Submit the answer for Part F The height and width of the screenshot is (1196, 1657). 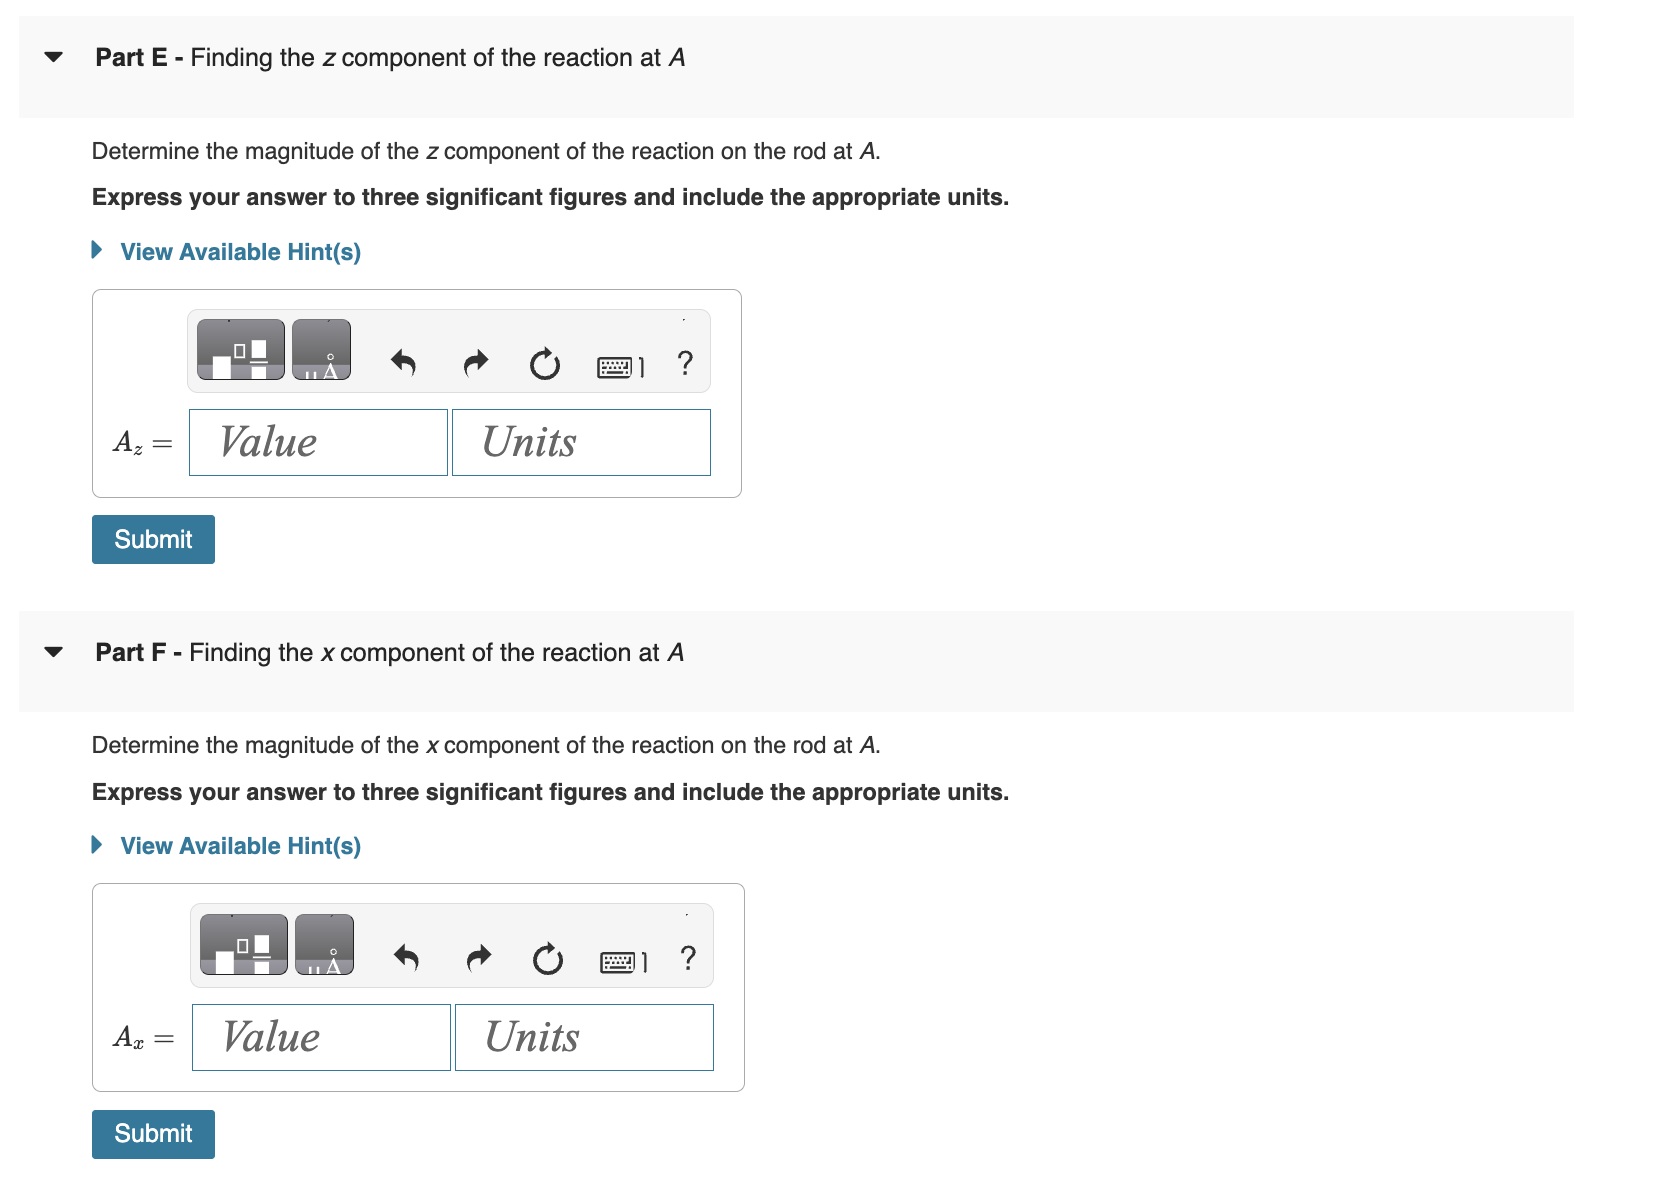(152, 1134)
